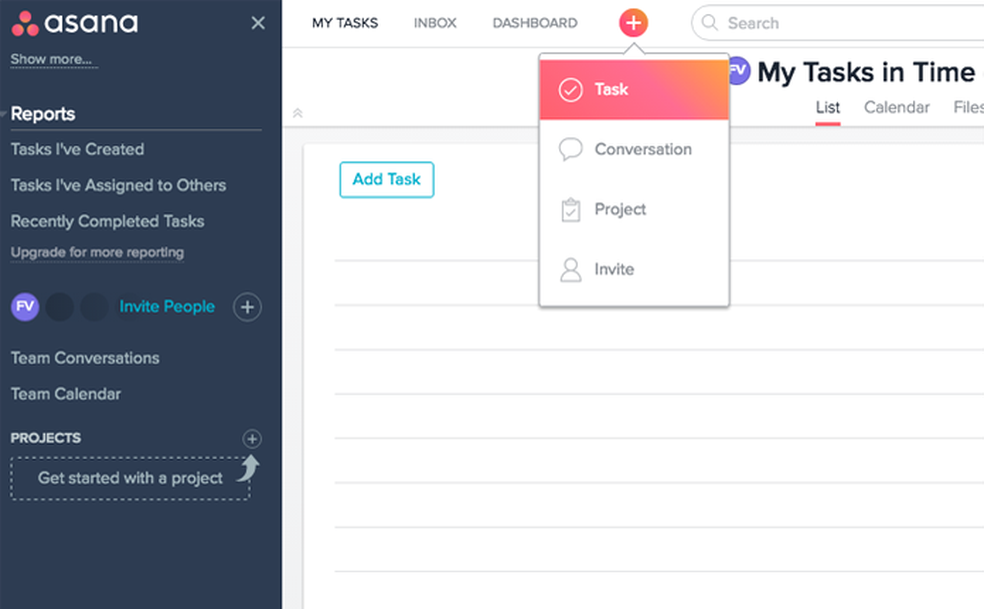Click the FV avatar beside My Tasks title
This screenshot has width=984, height=609.
click(x=739, y=71)
